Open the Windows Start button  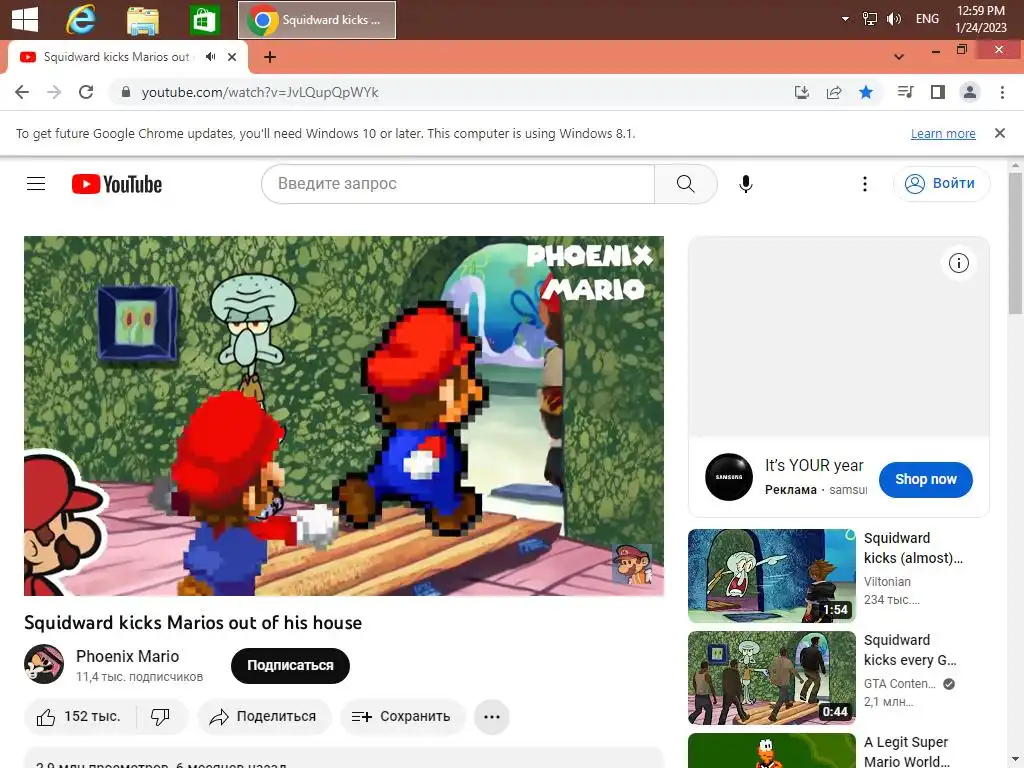coord(25,20)
